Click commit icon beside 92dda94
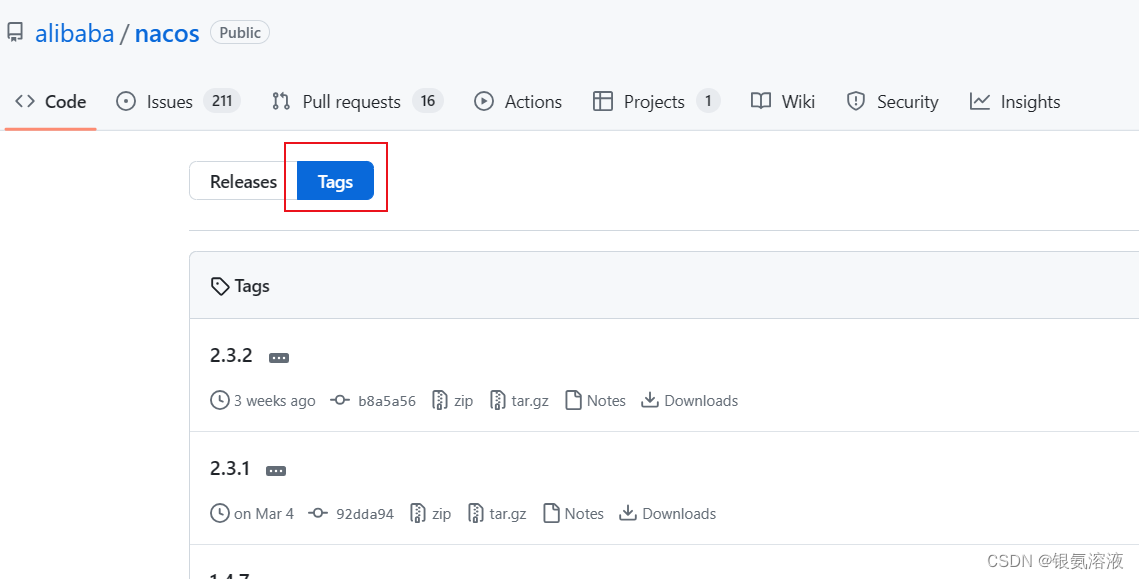Screen dimensions: 1139x579 (317, 513)
